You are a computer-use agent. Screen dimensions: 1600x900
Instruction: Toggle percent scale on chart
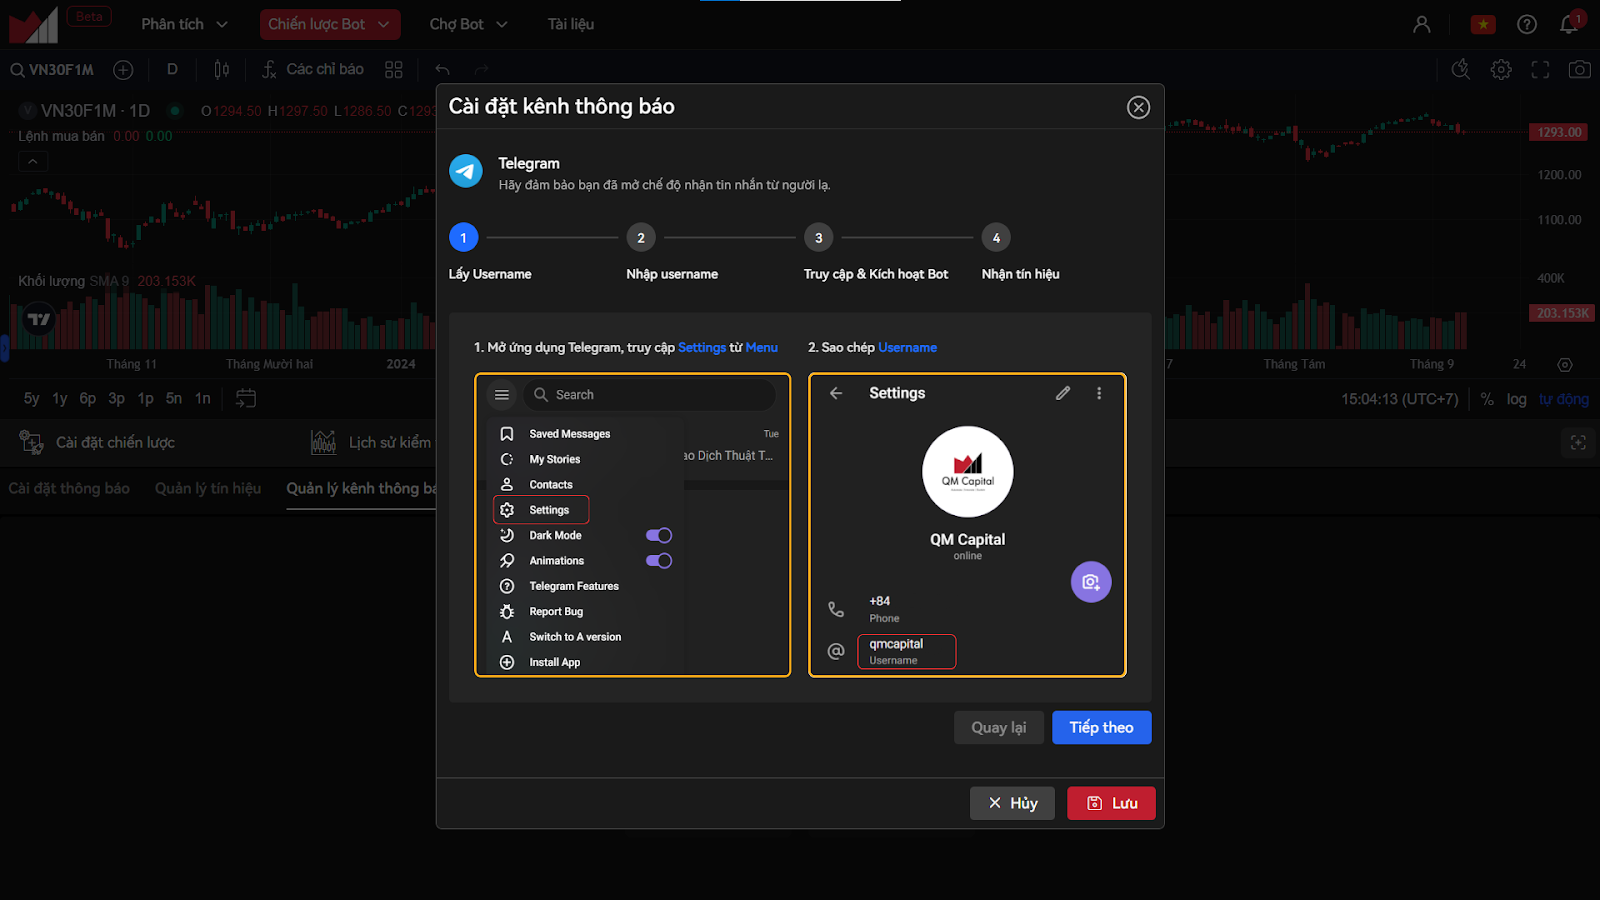click(1487, 399)
